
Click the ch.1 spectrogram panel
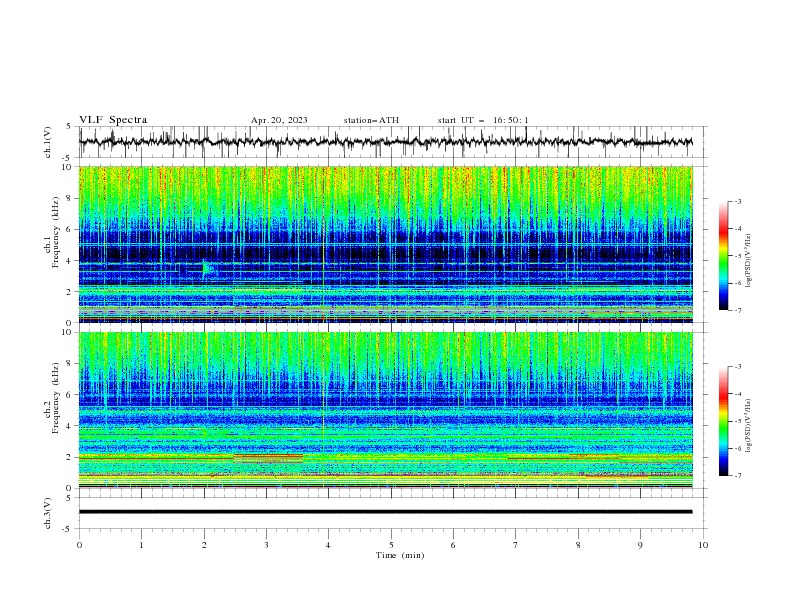(385, 244)
